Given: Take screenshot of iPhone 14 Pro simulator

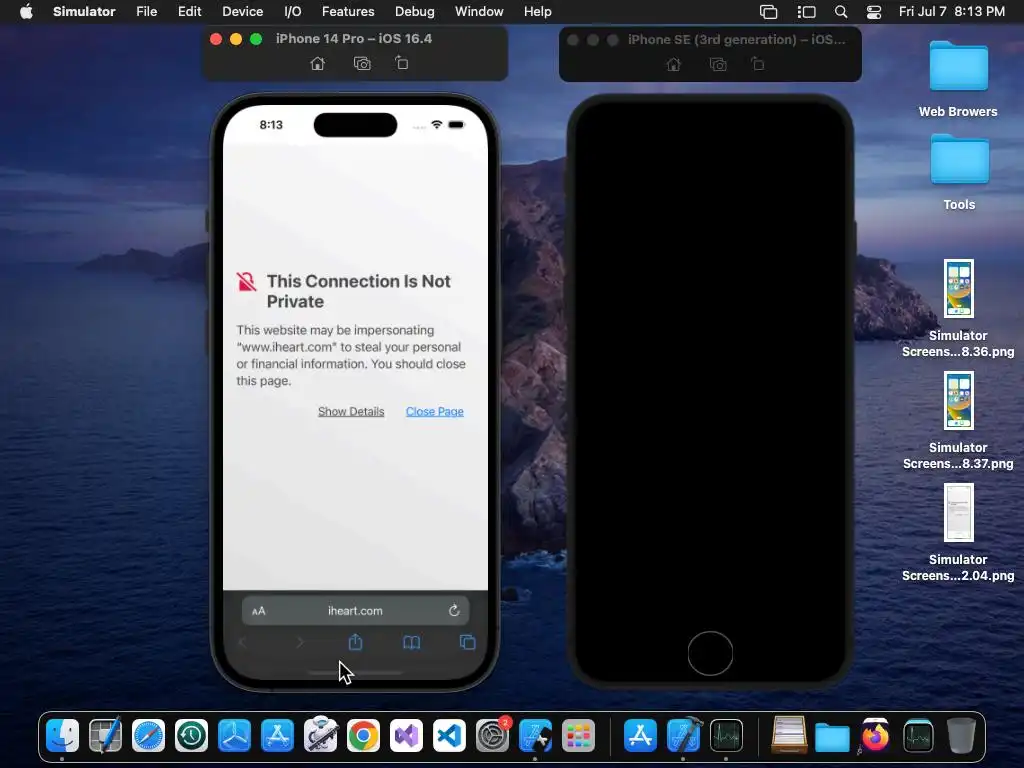Looking at the screenshot, I should pos(362,63).
